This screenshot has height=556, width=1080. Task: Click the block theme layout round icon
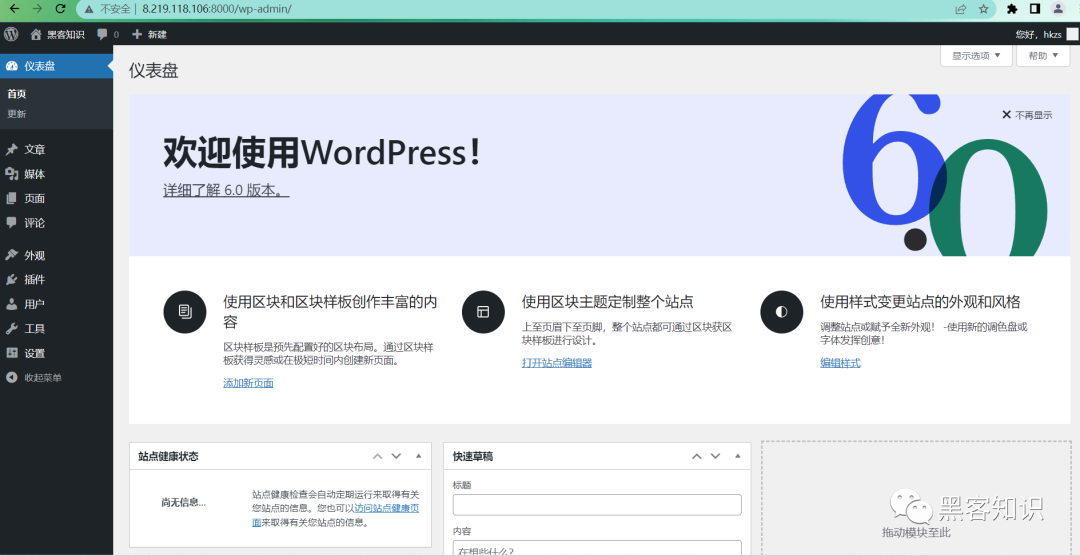(x=483, y=312)
